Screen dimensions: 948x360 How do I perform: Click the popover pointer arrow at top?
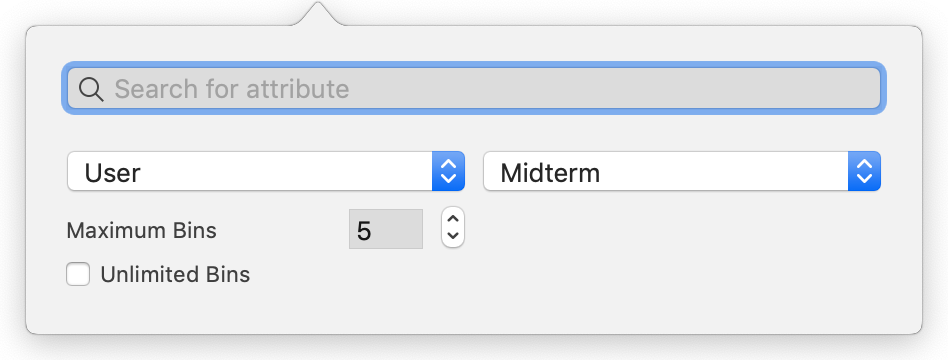coord(318,14)
